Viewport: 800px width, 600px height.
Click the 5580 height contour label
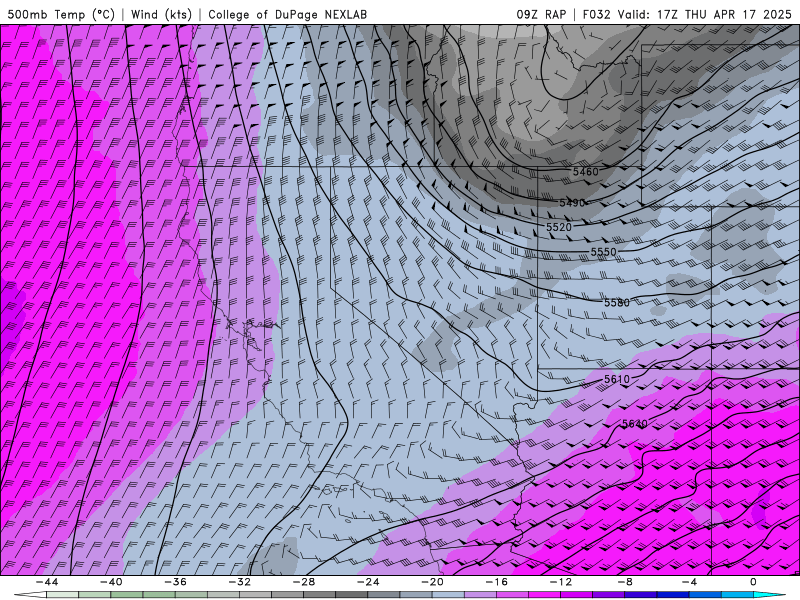tap(617, 303)
